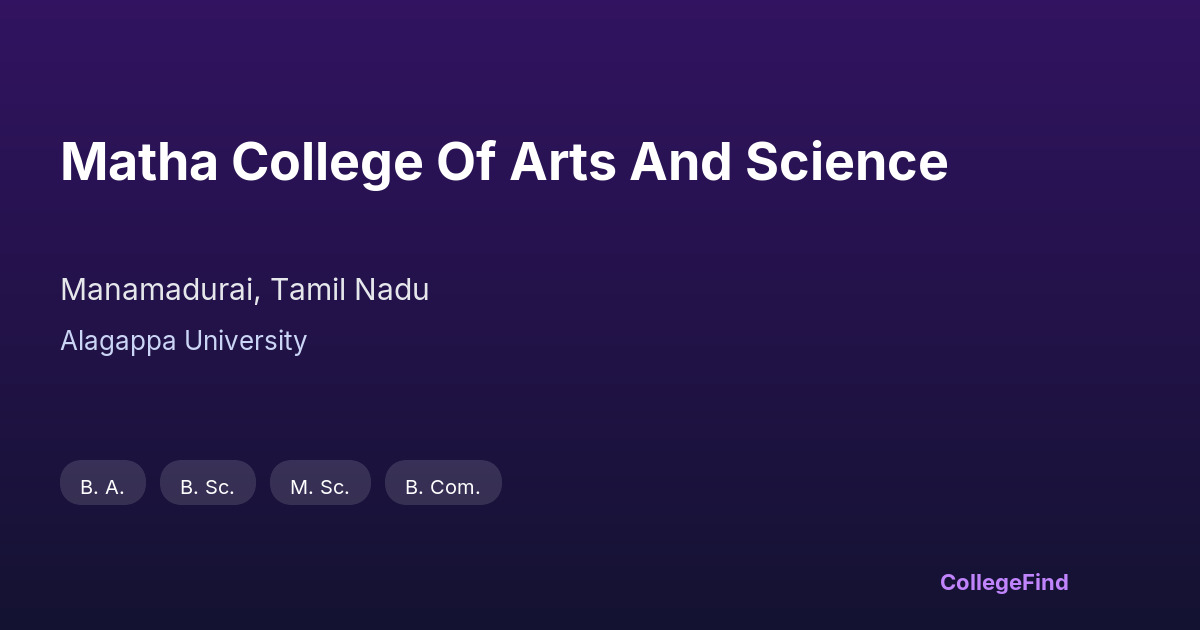Click the word "University" under the location
Image resolution: width=1200 pixels, height=630 pixels.
[x=245, y=341]
